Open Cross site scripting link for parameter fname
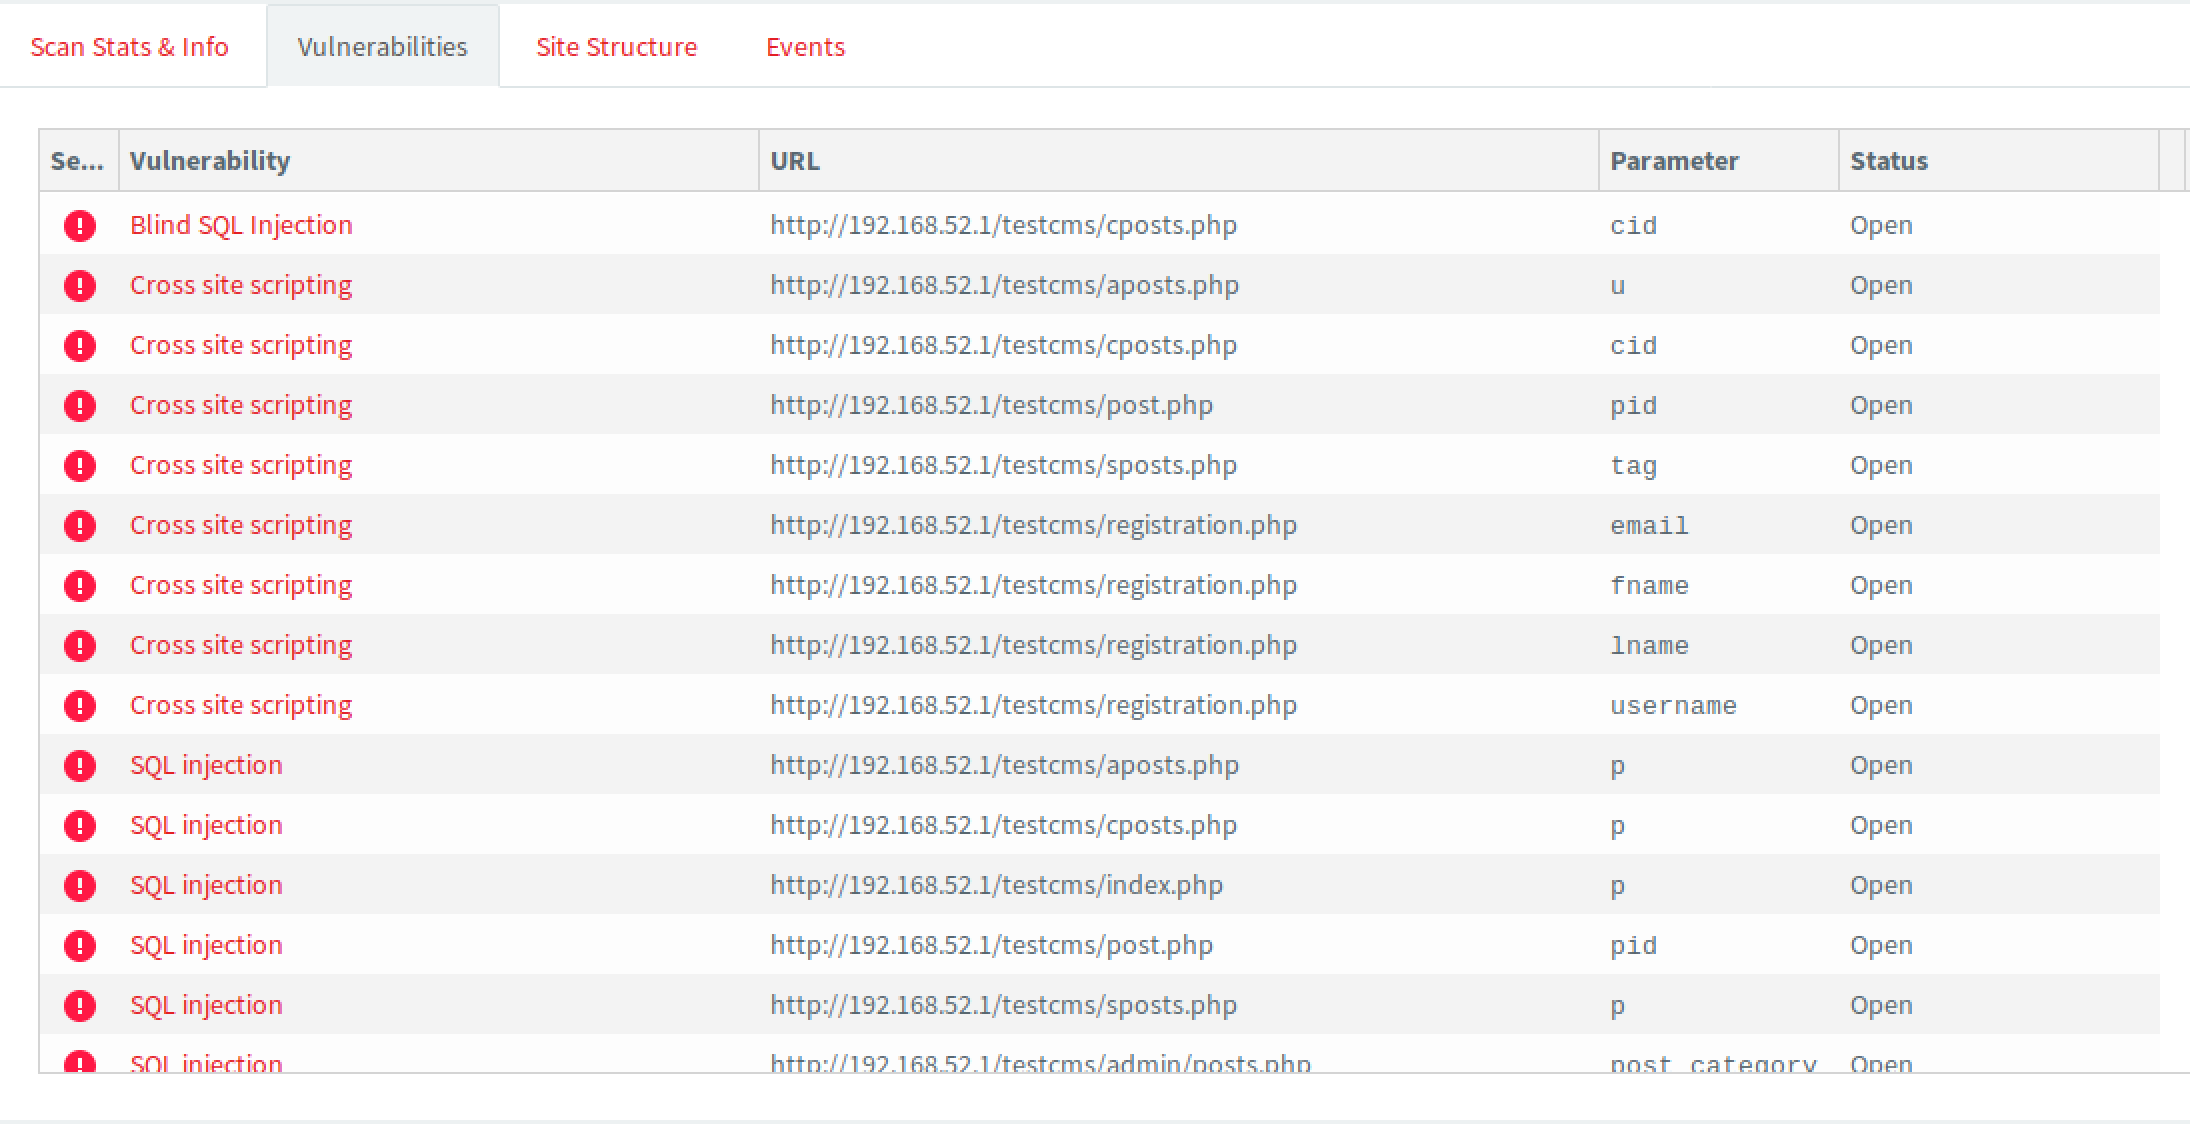This screenshot has width=2190, height=1124. (241, 585)
